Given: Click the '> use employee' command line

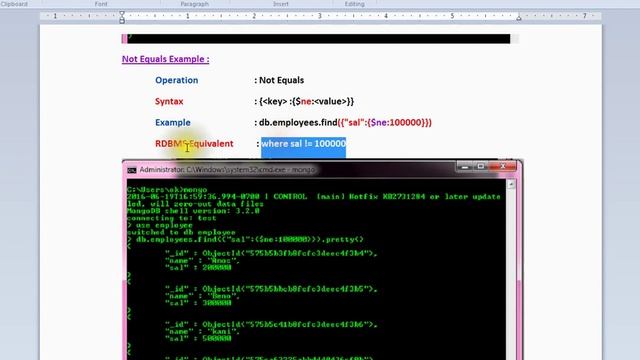Looking at the screenshot, I should (x=160, y=225).
